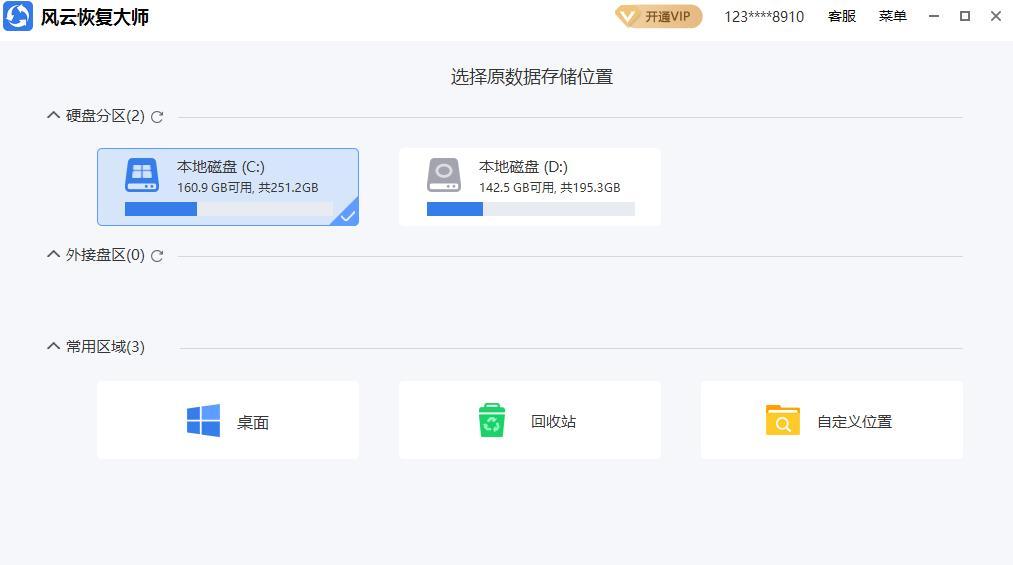Click the C: system drive icon
Screen dimensions: 1013x565
tap(141, 175)
